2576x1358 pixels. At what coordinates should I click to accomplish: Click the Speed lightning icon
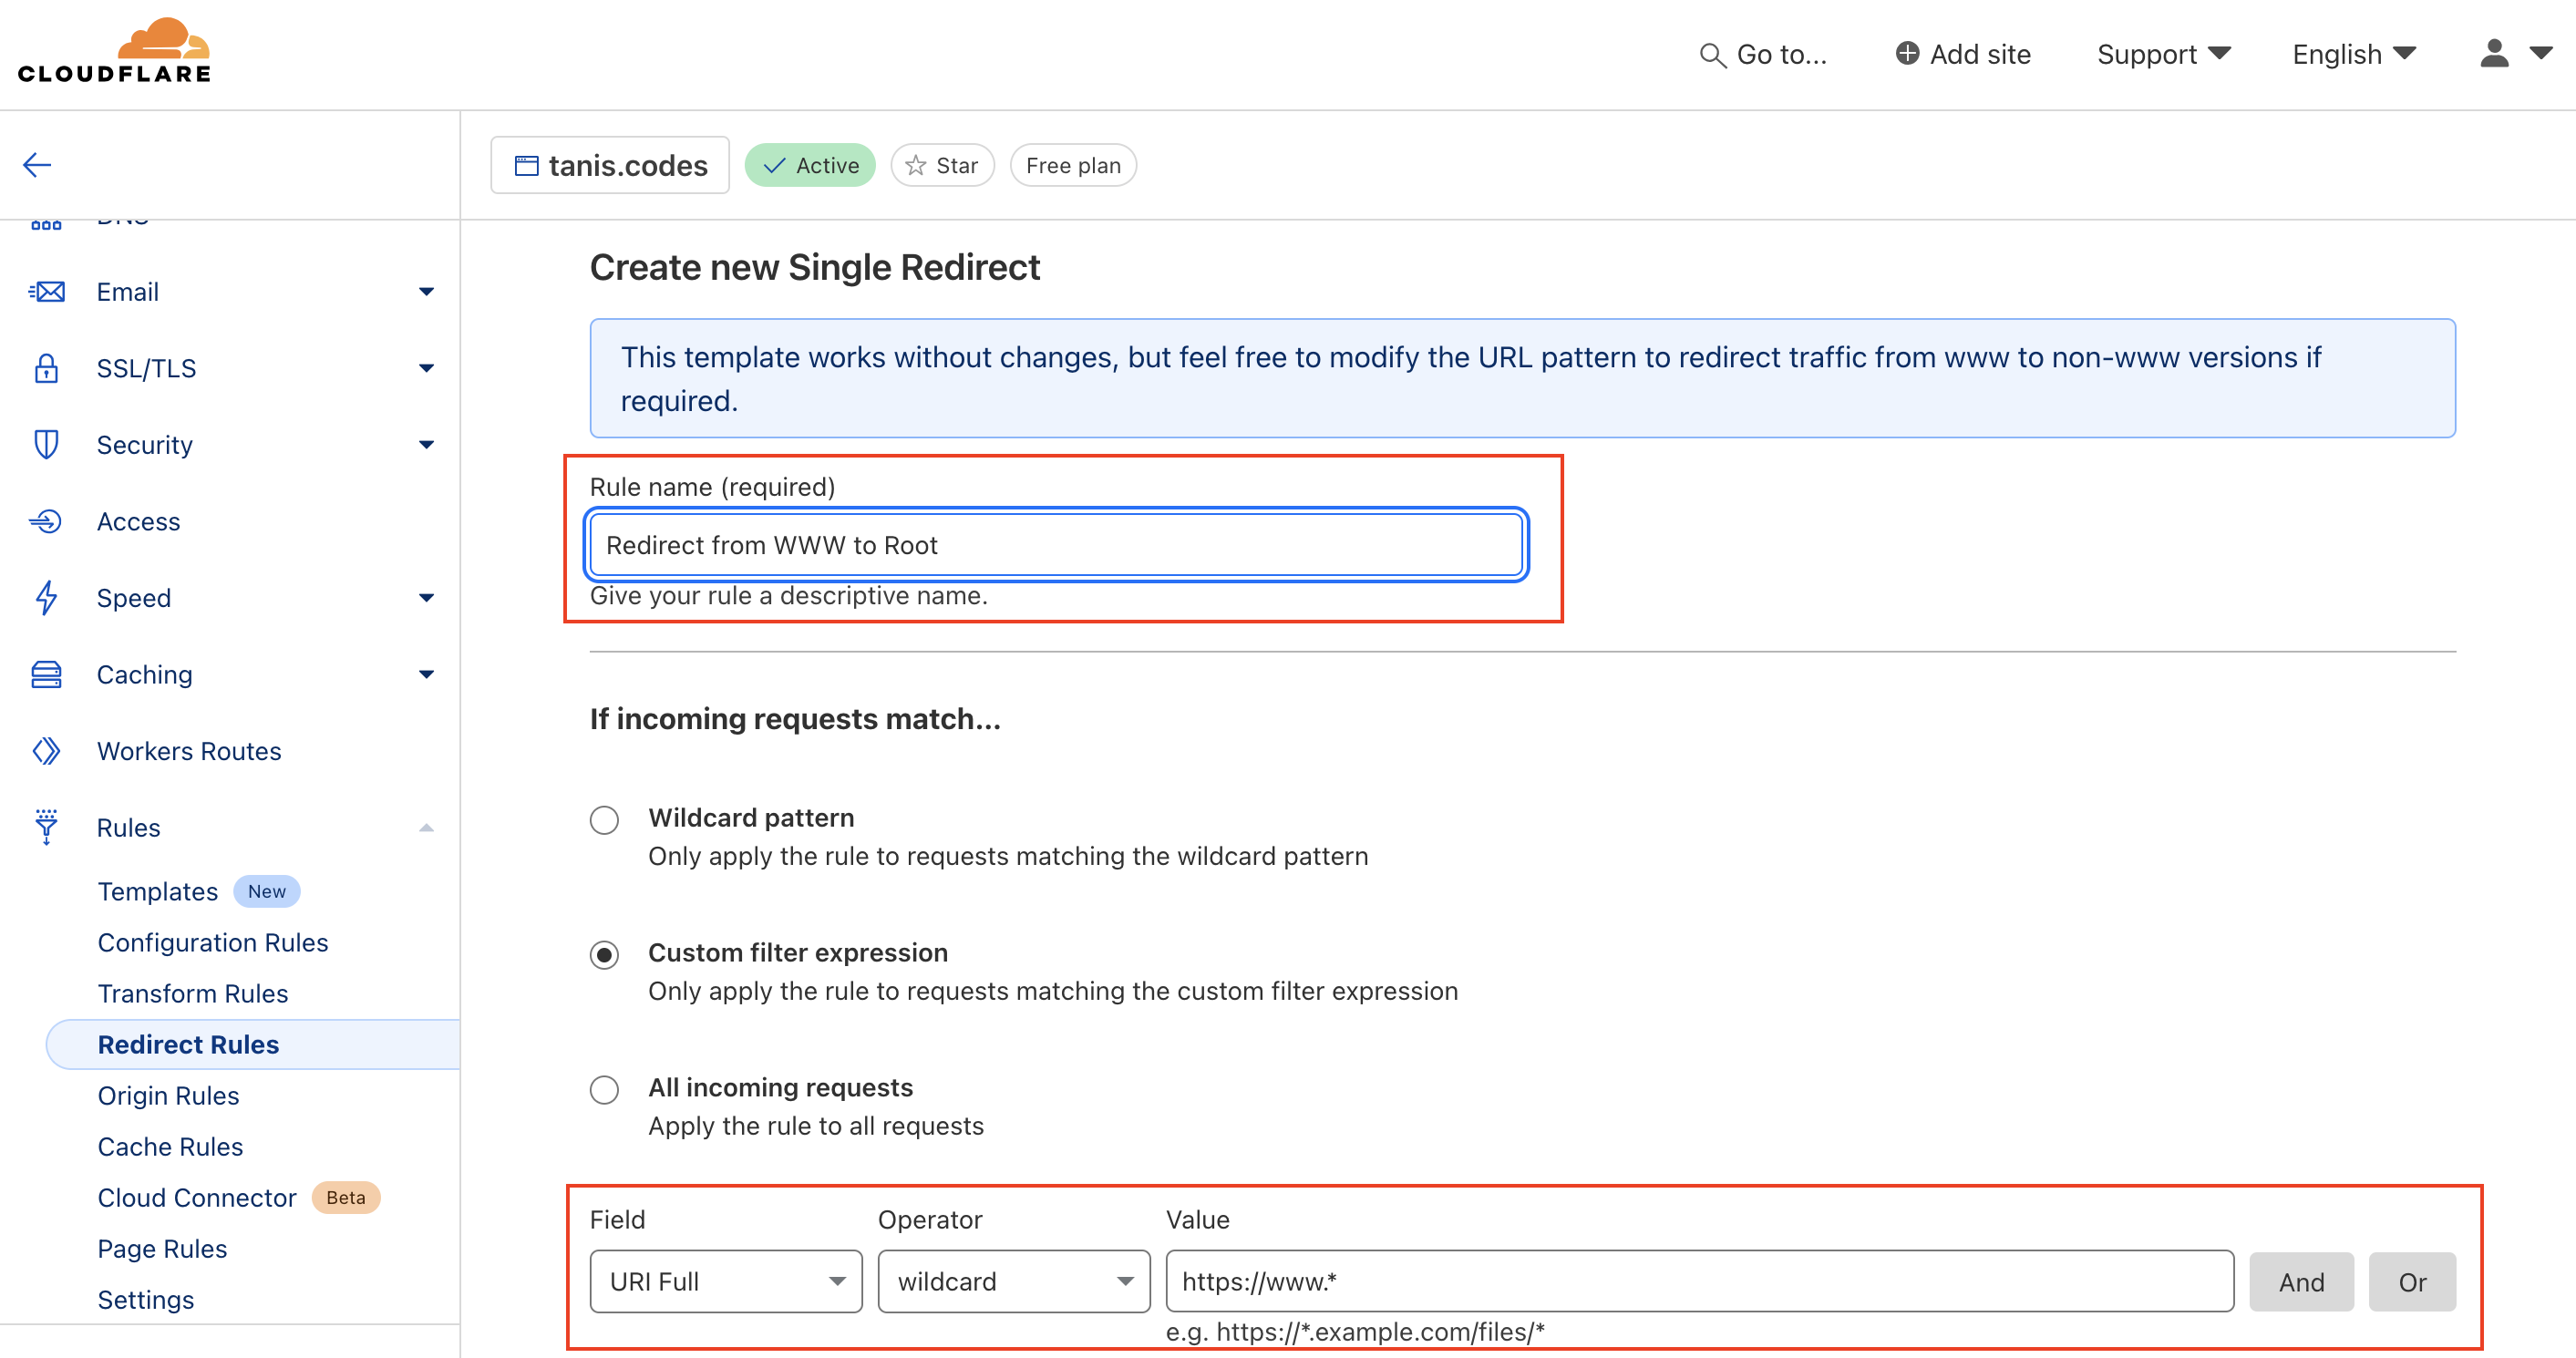pyautogui.click(x=46, y=598)
